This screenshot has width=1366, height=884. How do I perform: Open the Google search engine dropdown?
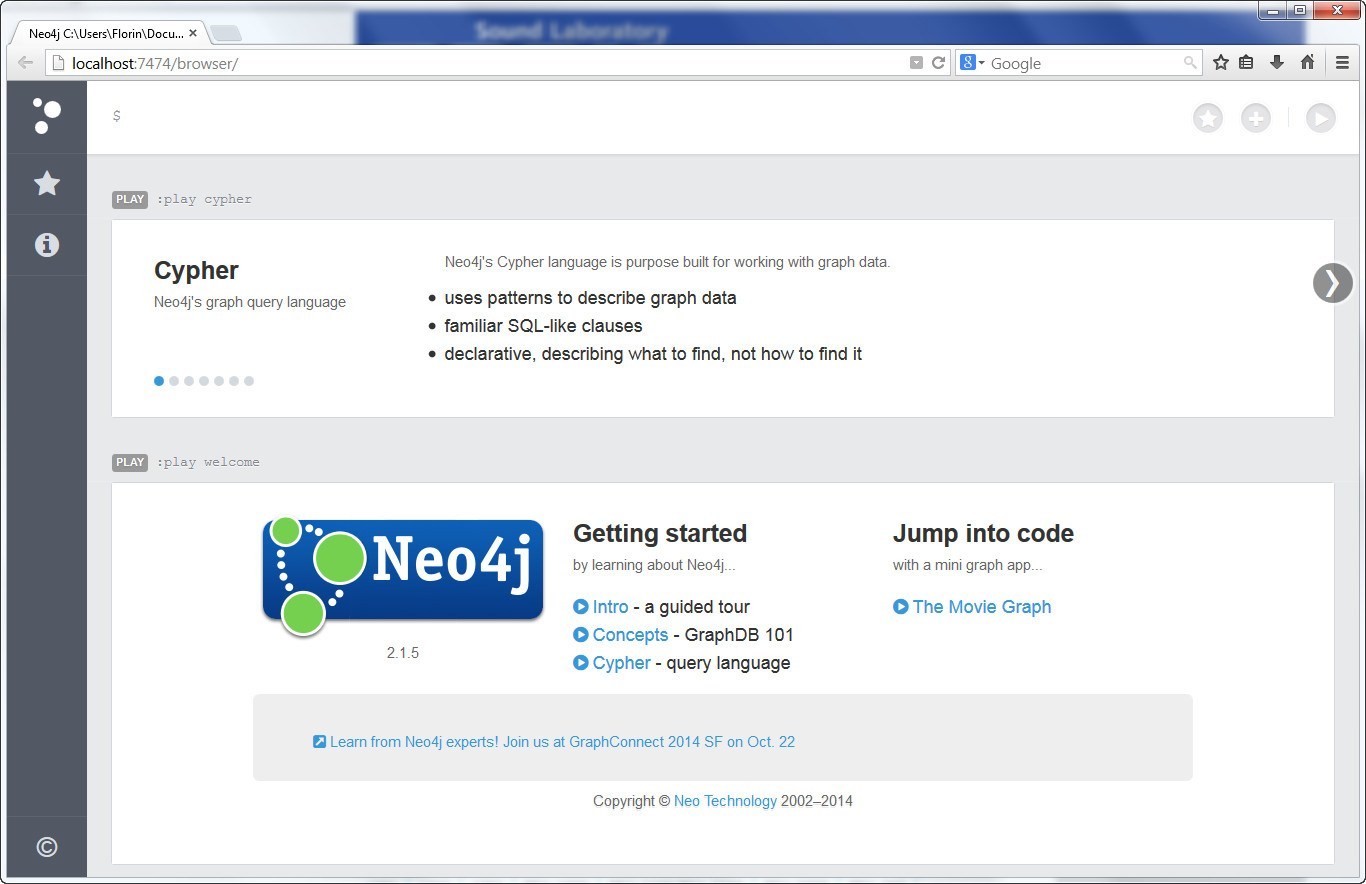coord(973,63)
